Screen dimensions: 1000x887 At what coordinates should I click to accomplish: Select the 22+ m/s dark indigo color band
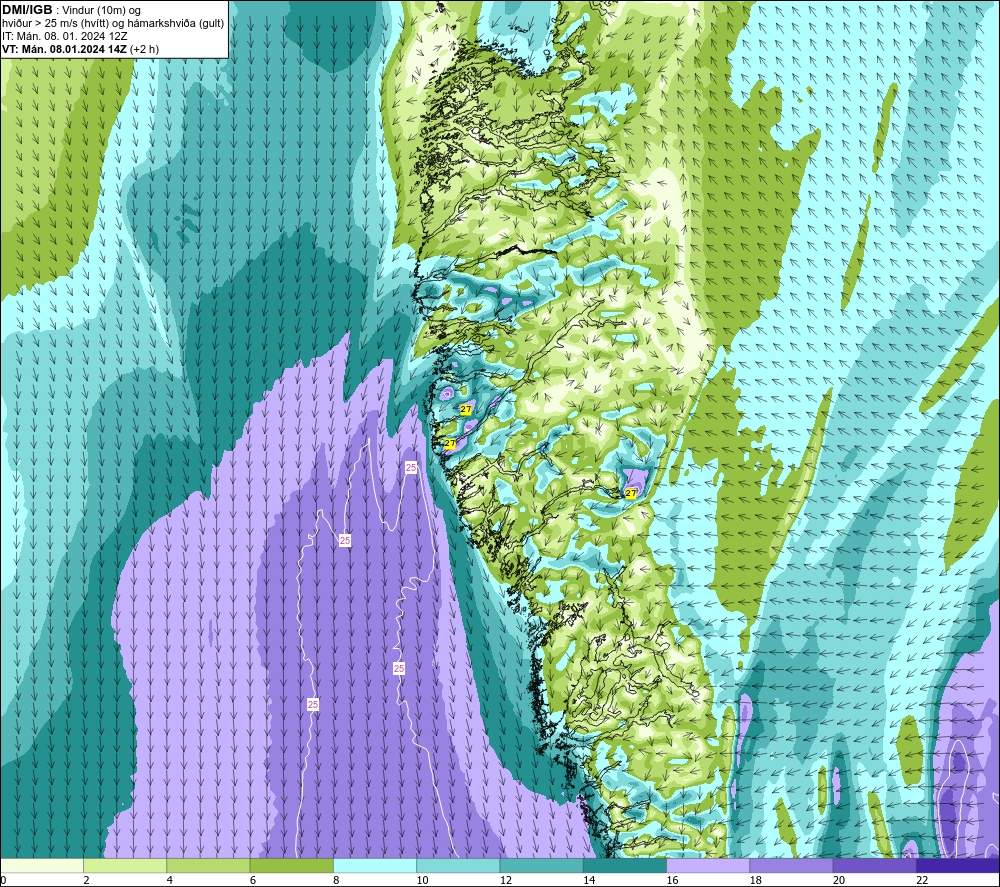(958, 865)
